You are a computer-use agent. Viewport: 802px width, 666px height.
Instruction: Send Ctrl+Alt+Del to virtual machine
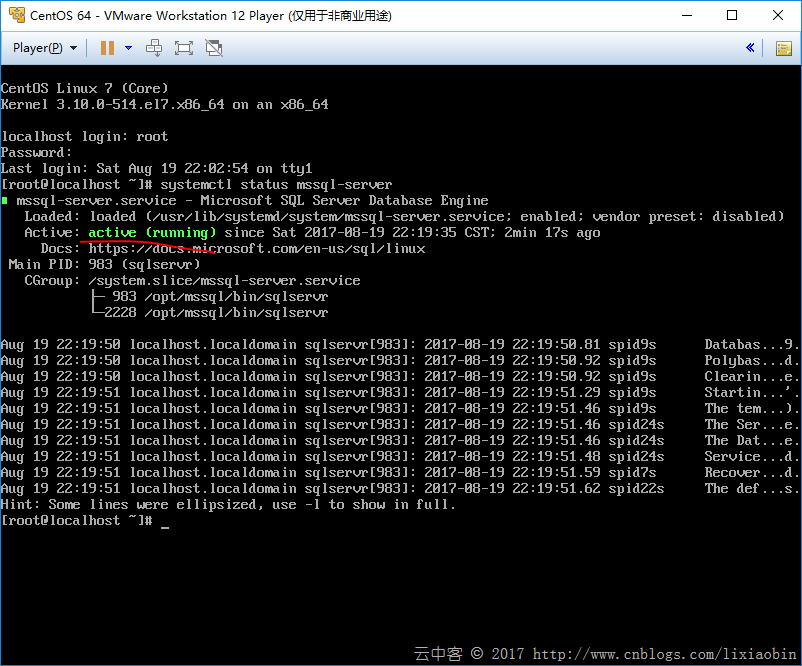pos(154,48)
